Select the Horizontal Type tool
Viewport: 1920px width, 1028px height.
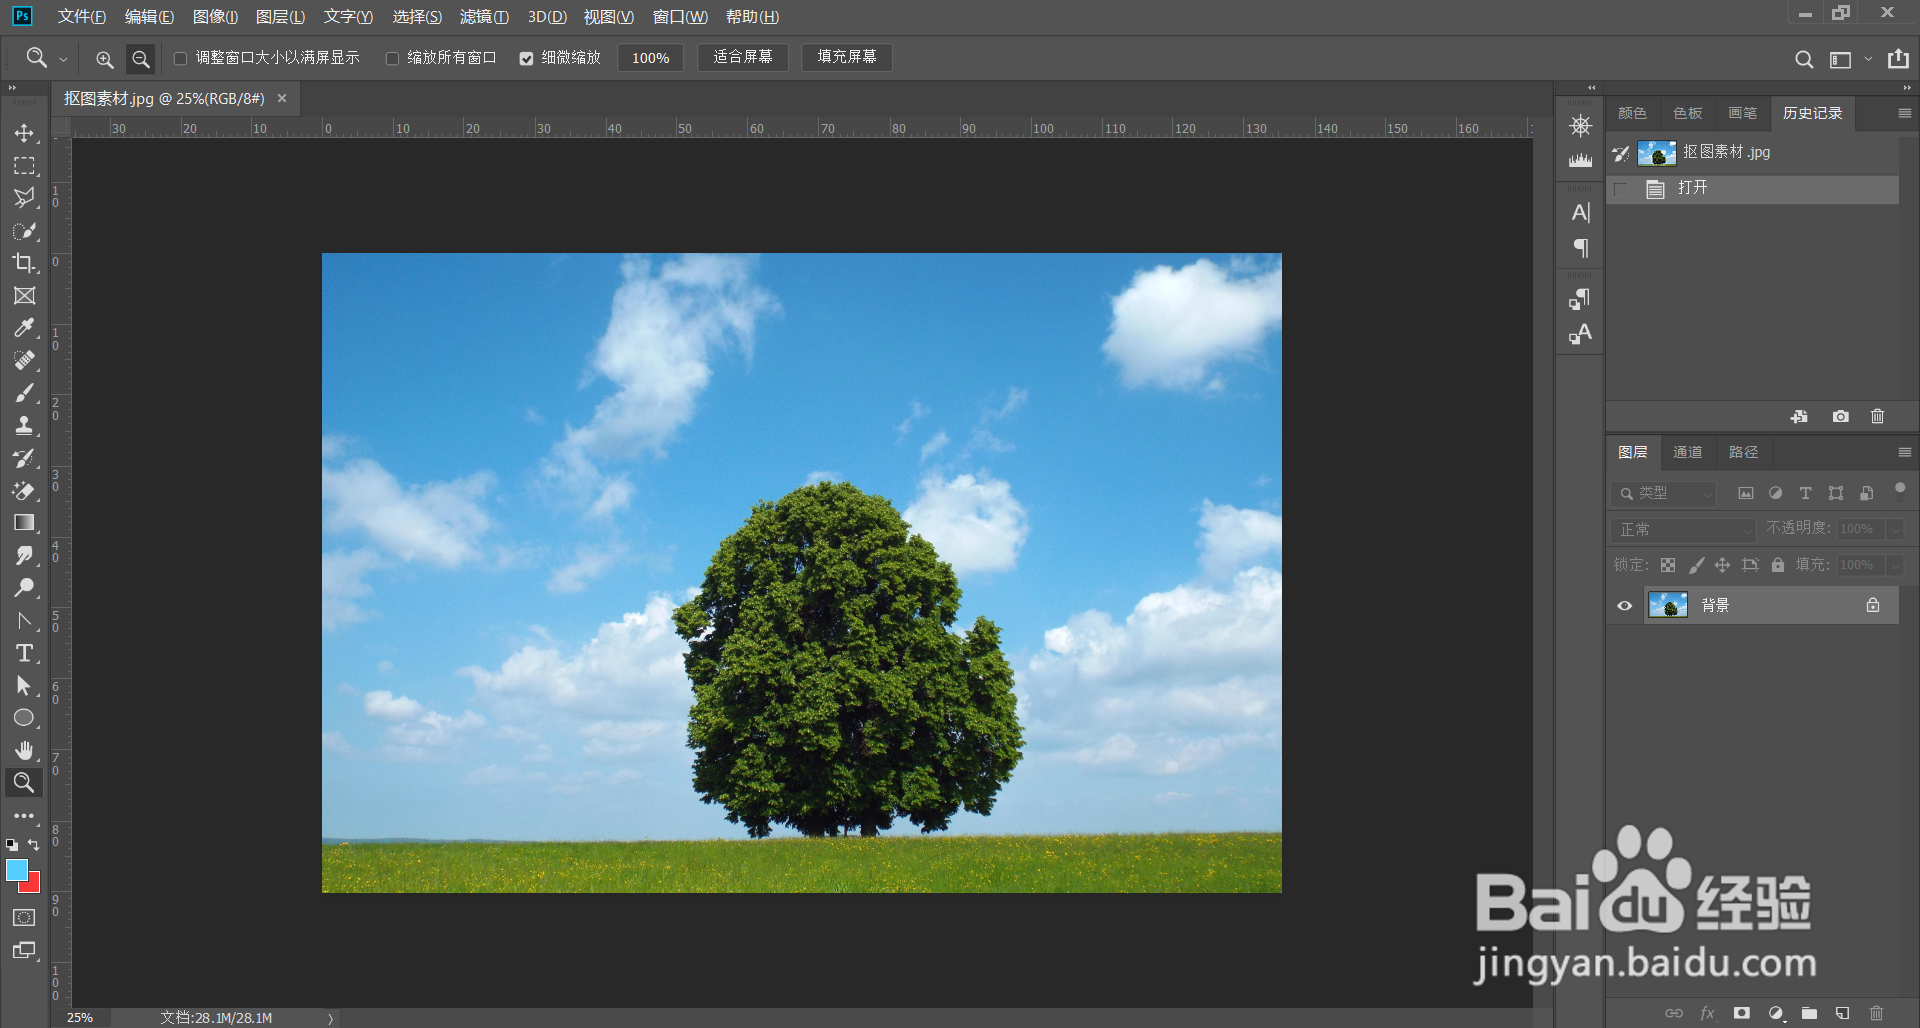24,653
